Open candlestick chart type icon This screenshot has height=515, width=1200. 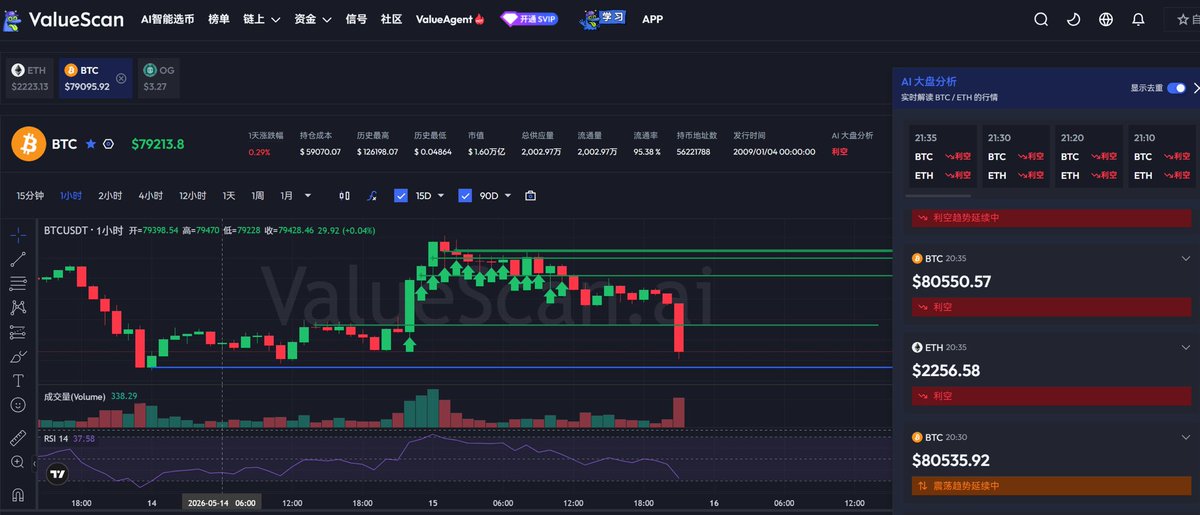(345, 196)
